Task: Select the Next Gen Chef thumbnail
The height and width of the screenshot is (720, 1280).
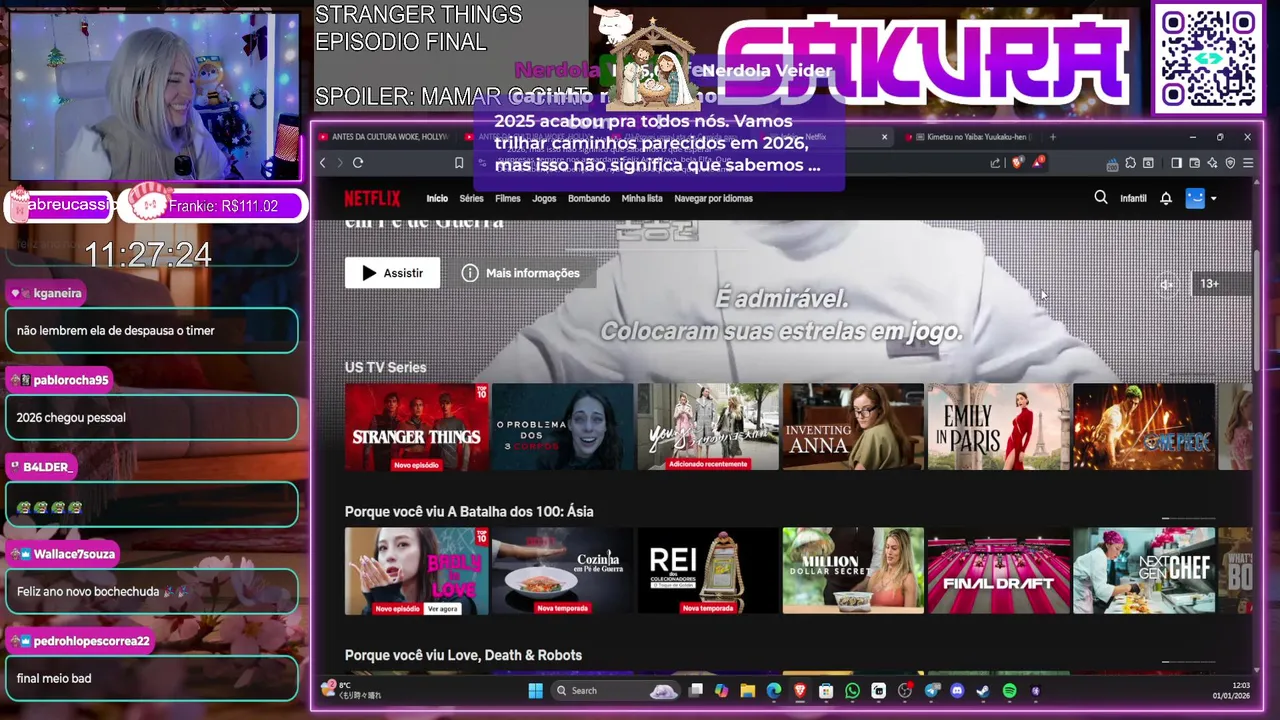Action: pos(1144,571)
